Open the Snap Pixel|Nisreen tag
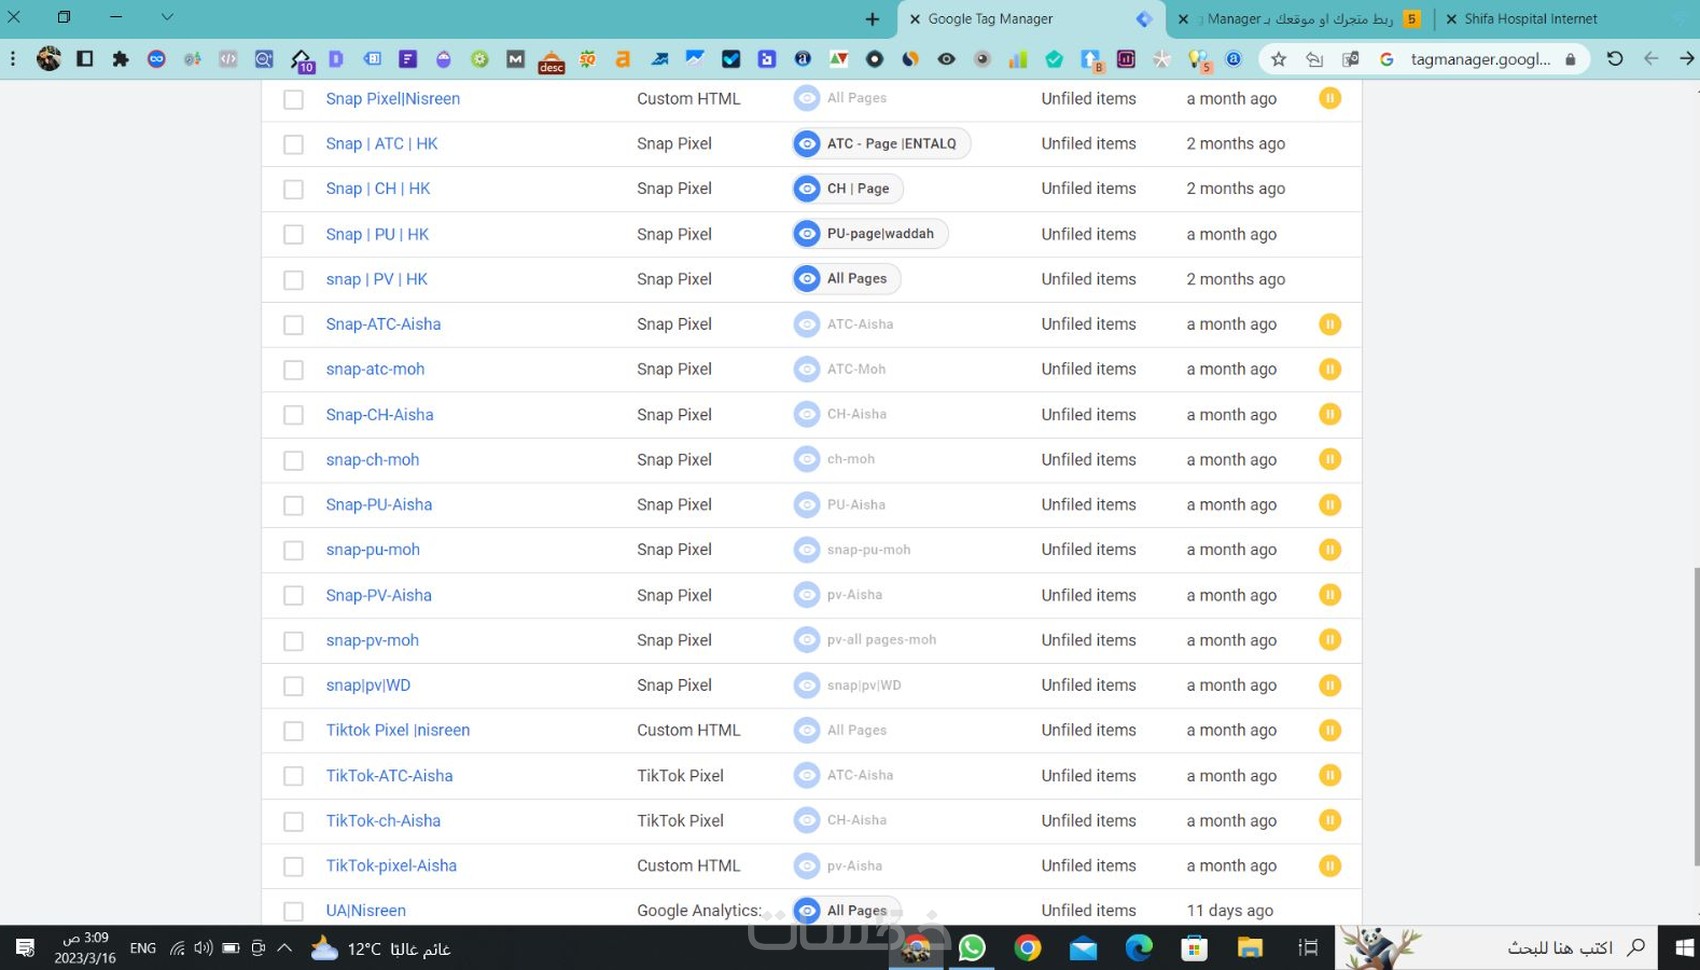1700x970 pixels. pyautogui.click(x=393, y=99)
